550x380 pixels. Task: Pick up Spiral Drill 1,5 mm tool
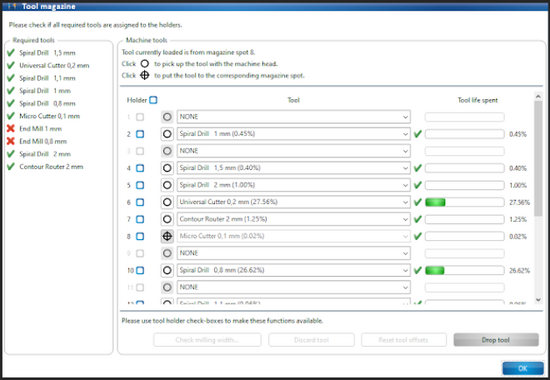[167, 168]
